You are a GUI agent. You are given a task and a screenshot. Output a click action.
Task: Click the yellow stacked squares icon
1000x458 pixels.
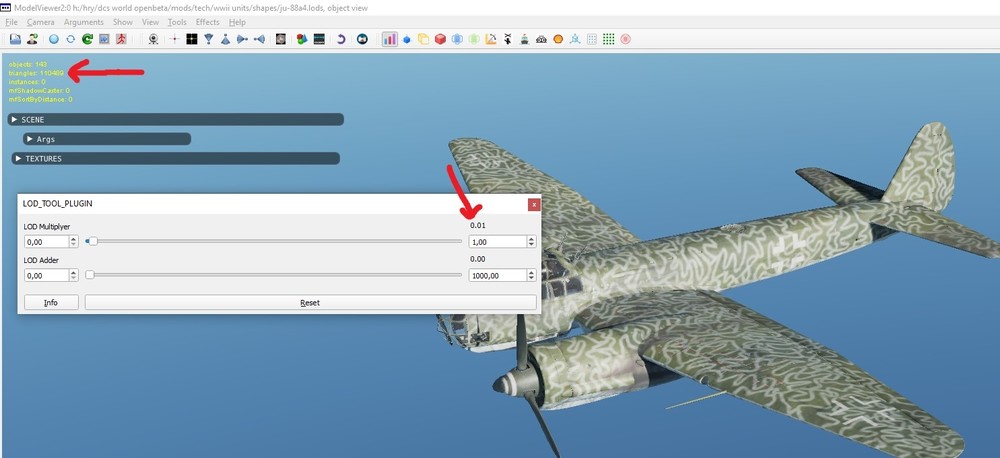click(x=423, y=39)
